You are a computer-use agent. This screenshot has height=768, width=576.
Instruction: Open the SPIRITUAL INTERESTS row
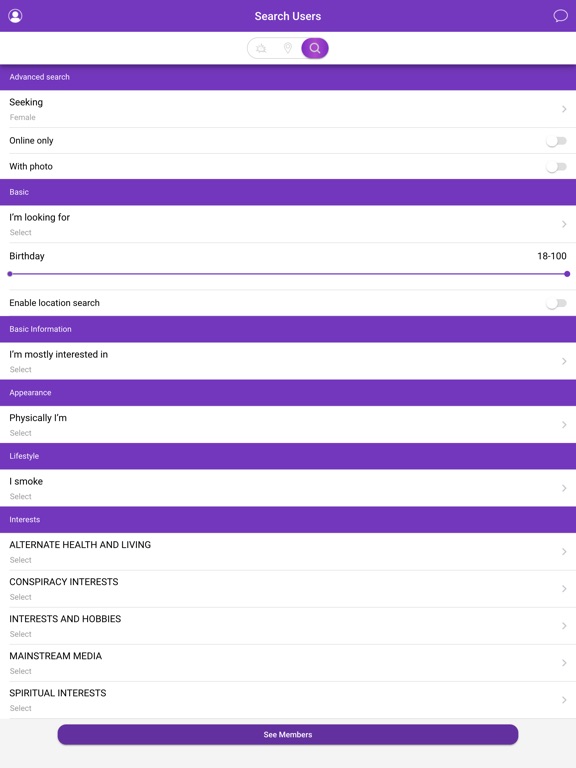[288, 700]
